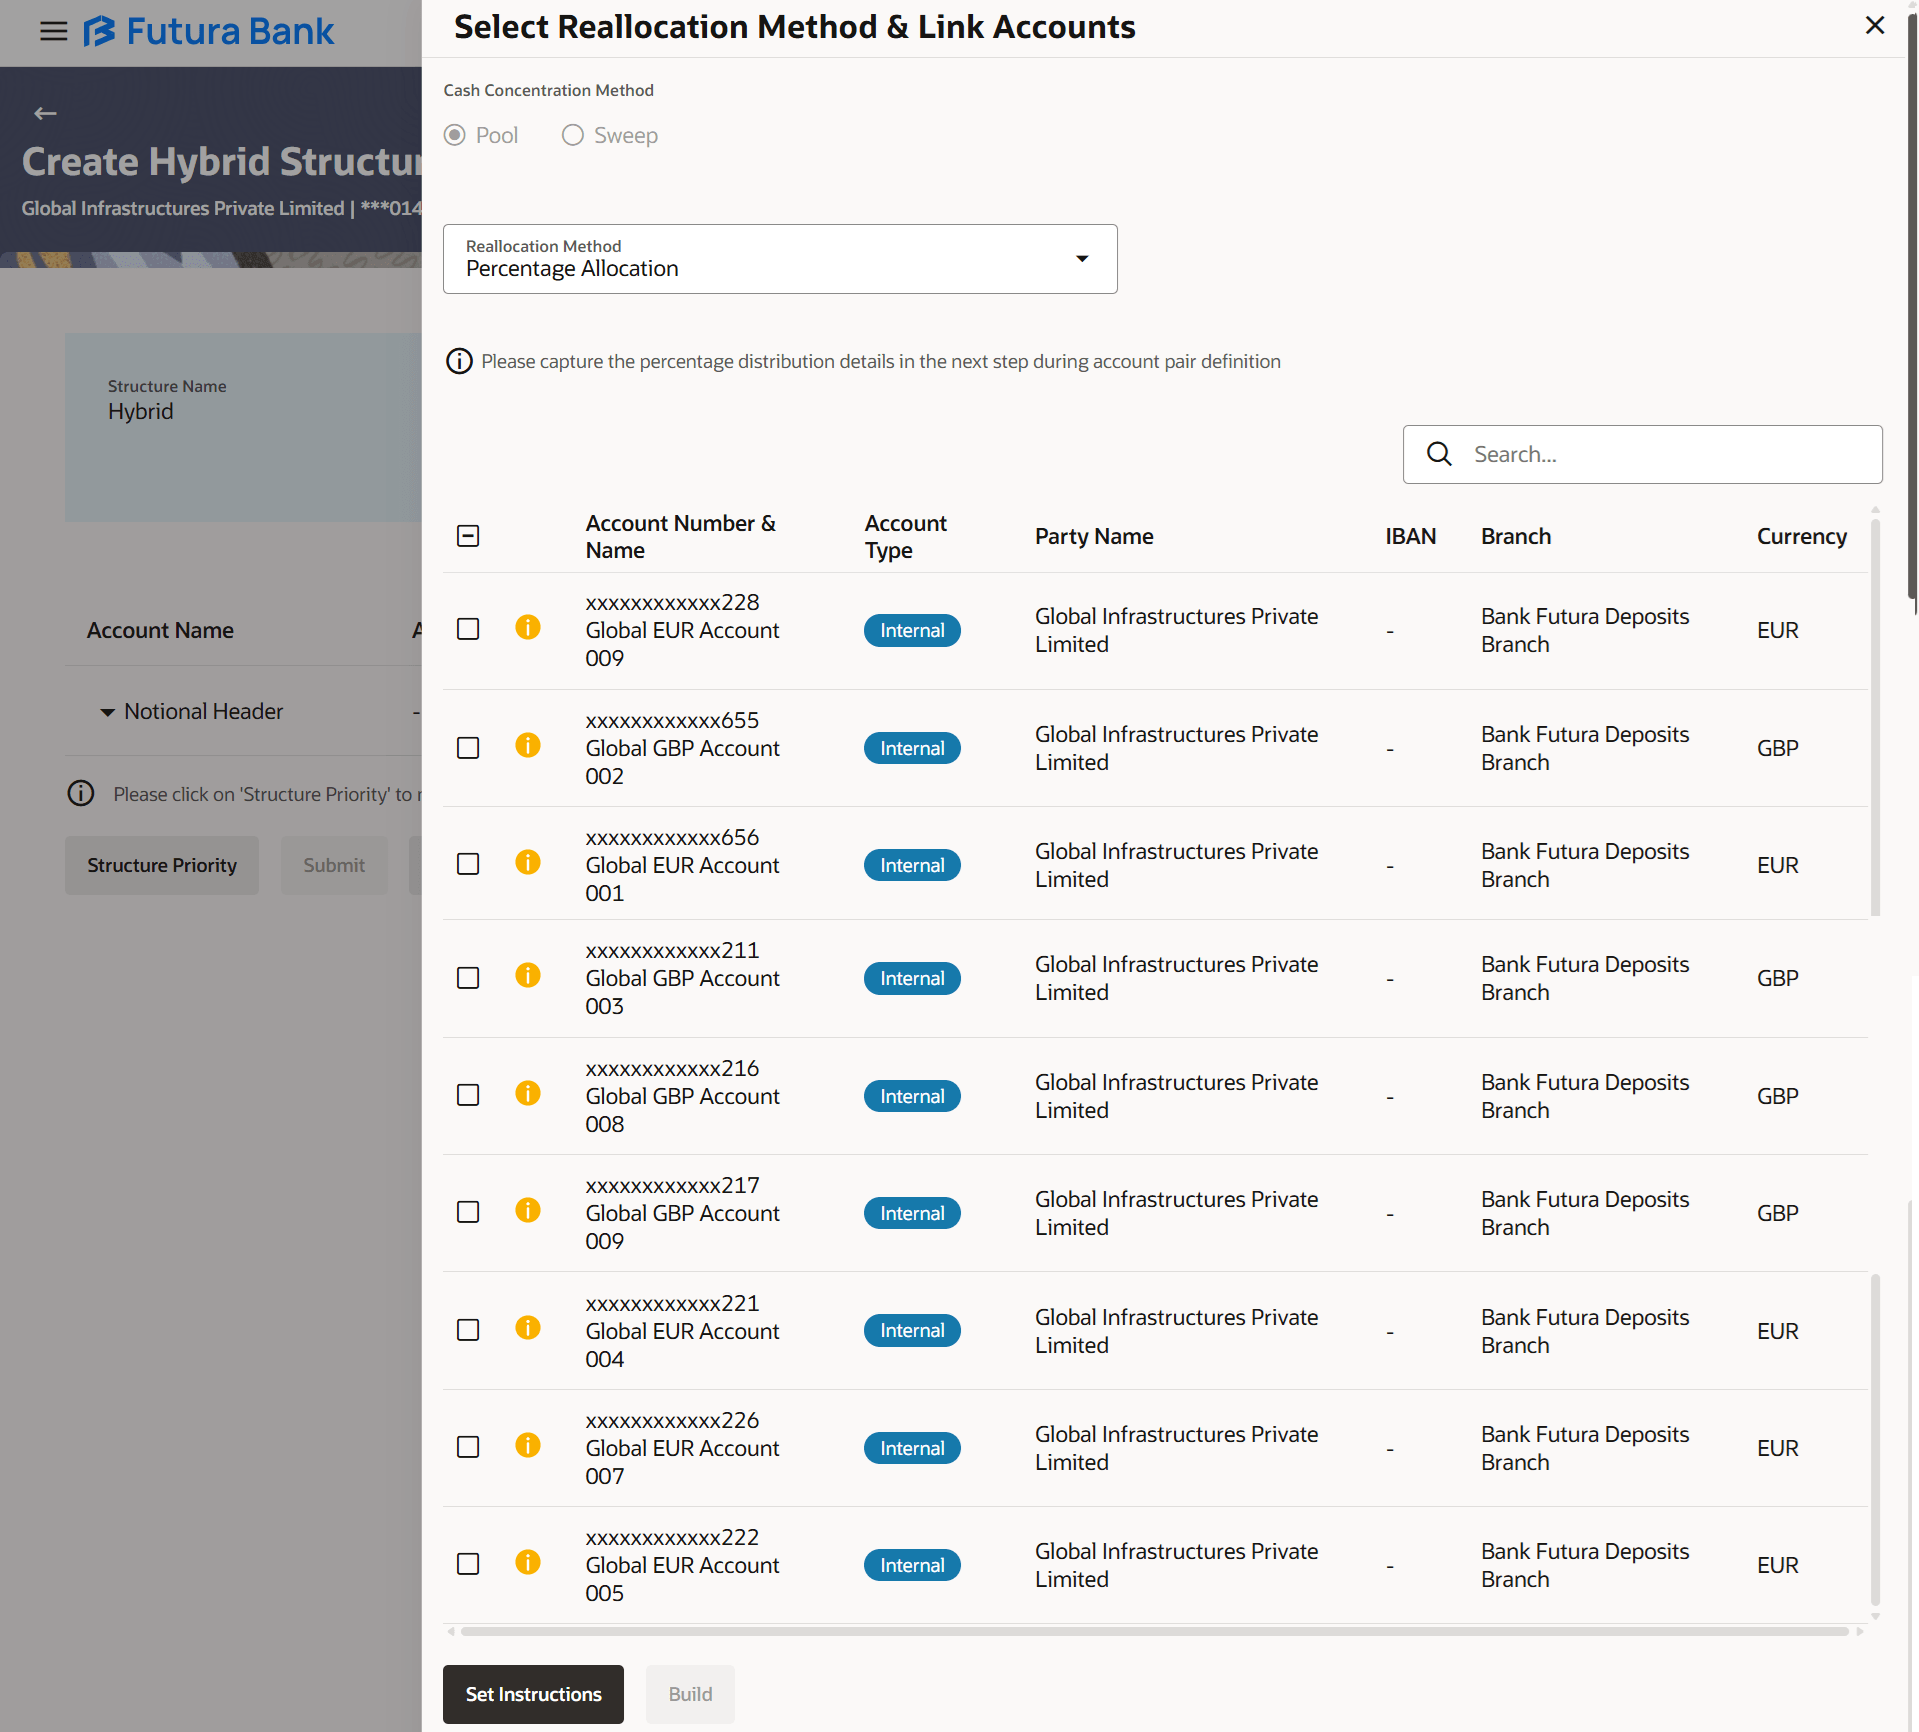Screen dimensions: 1919x1732
Task: Click the Structure Priority button
Action: coord(162,865)
